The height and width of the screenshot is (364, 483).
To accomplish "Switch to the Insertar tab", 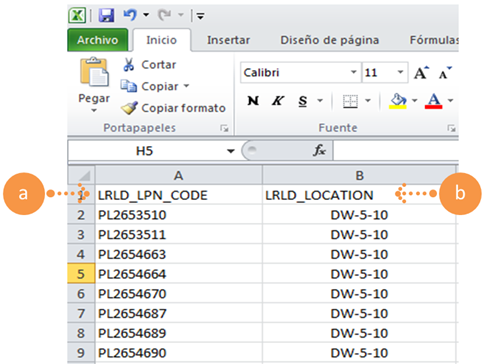I will point(228,40).
